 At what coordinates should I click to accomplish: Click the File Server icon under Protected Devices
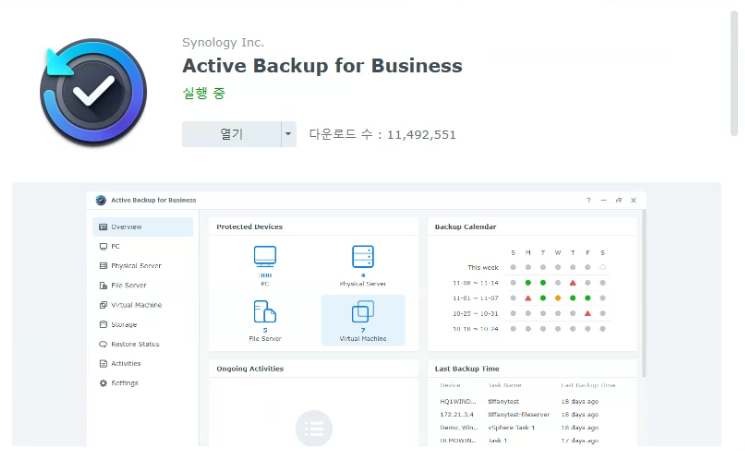pyautogui.click(x=265, y=312)
